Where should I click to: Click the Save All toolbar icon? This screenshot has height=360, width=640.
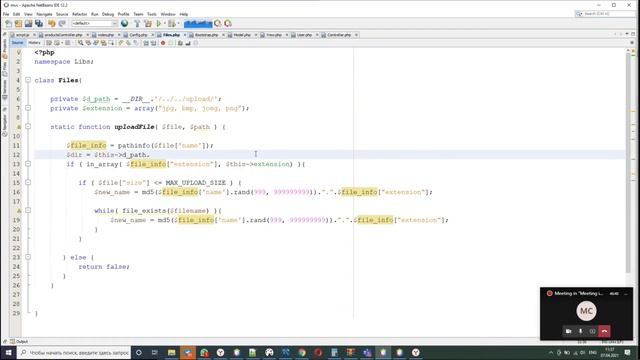pos(39,24)
